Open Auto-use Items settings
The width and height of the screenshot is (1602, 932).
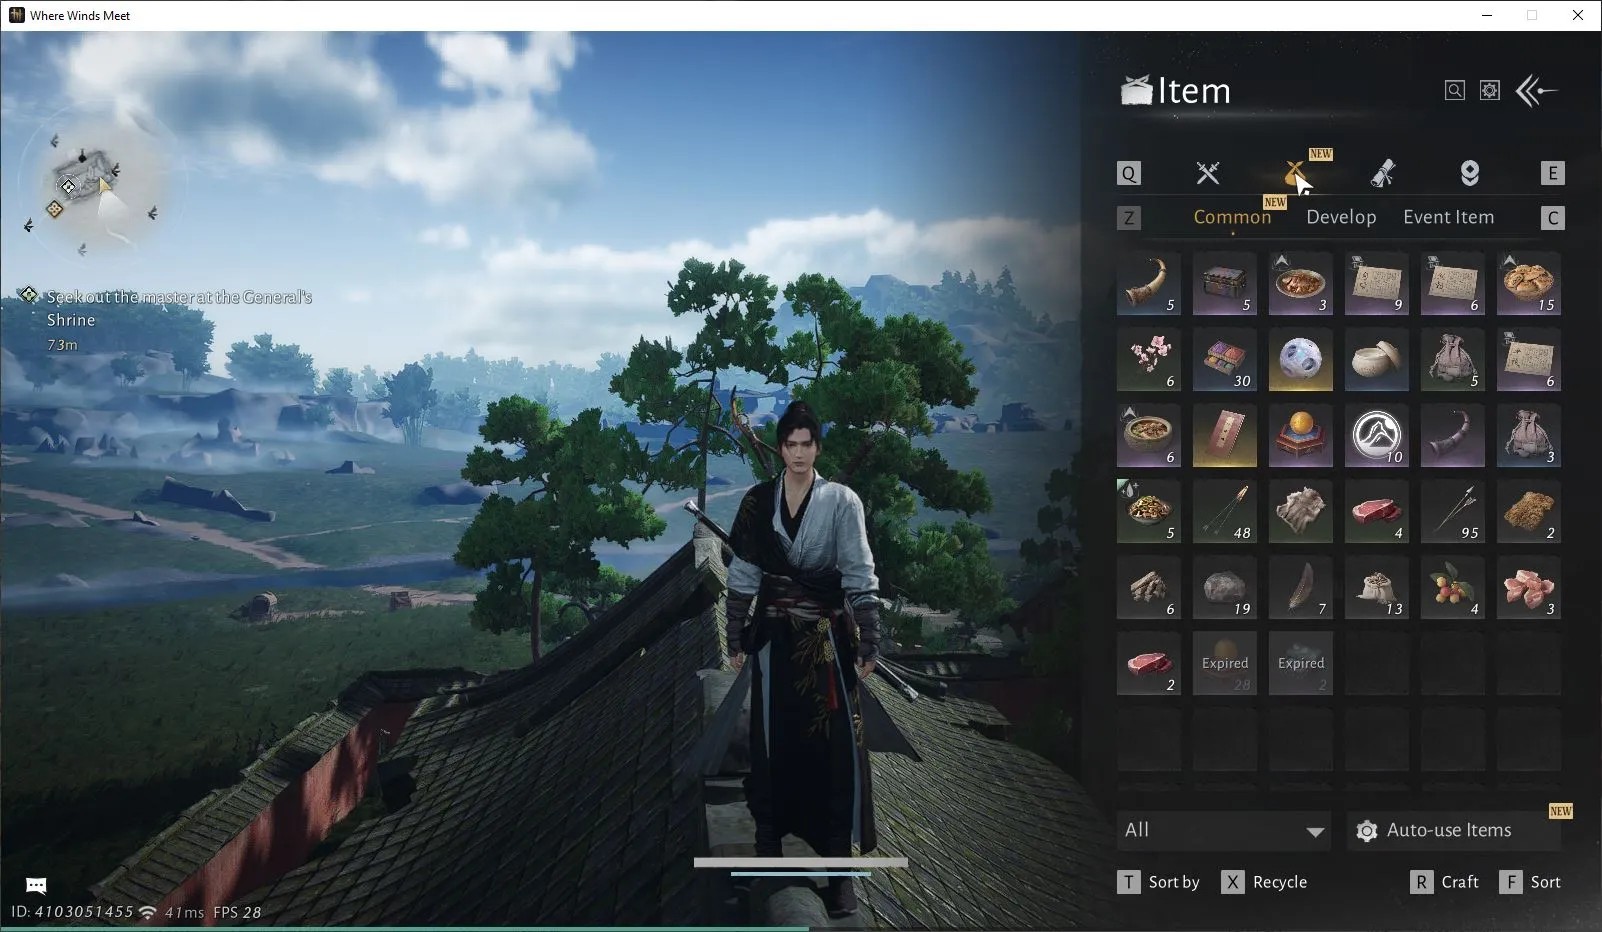(x=1453, y=831)
